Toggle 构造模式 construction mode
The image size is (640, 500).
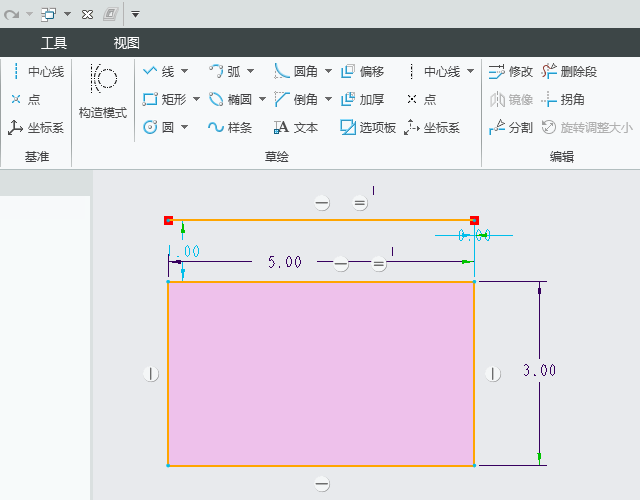[103, 91]
